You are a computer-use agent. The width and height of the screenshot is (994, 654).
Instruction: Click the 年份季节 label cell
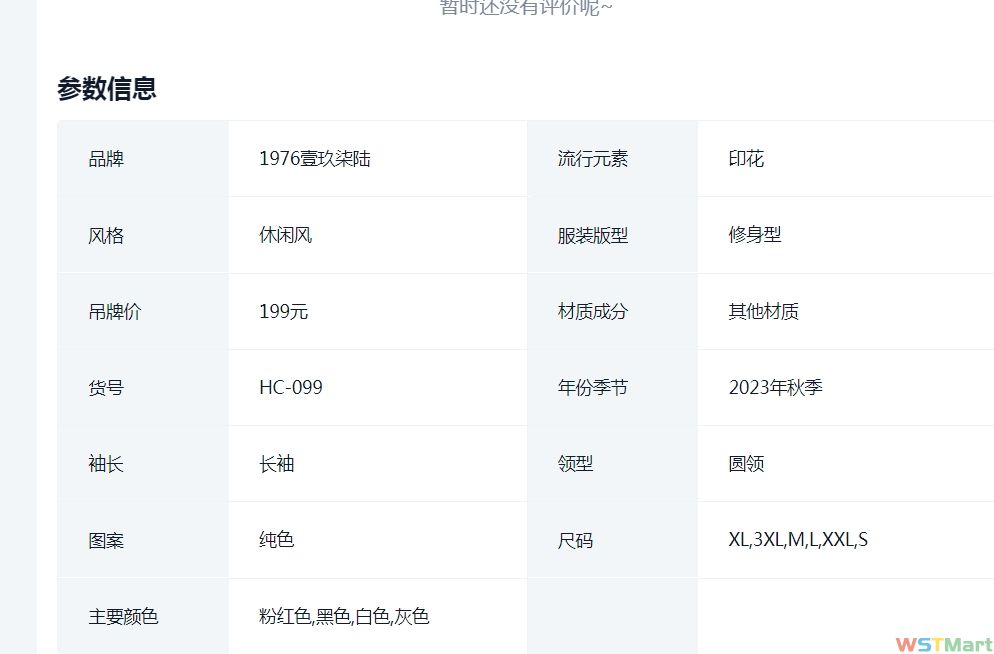point(593,388)
